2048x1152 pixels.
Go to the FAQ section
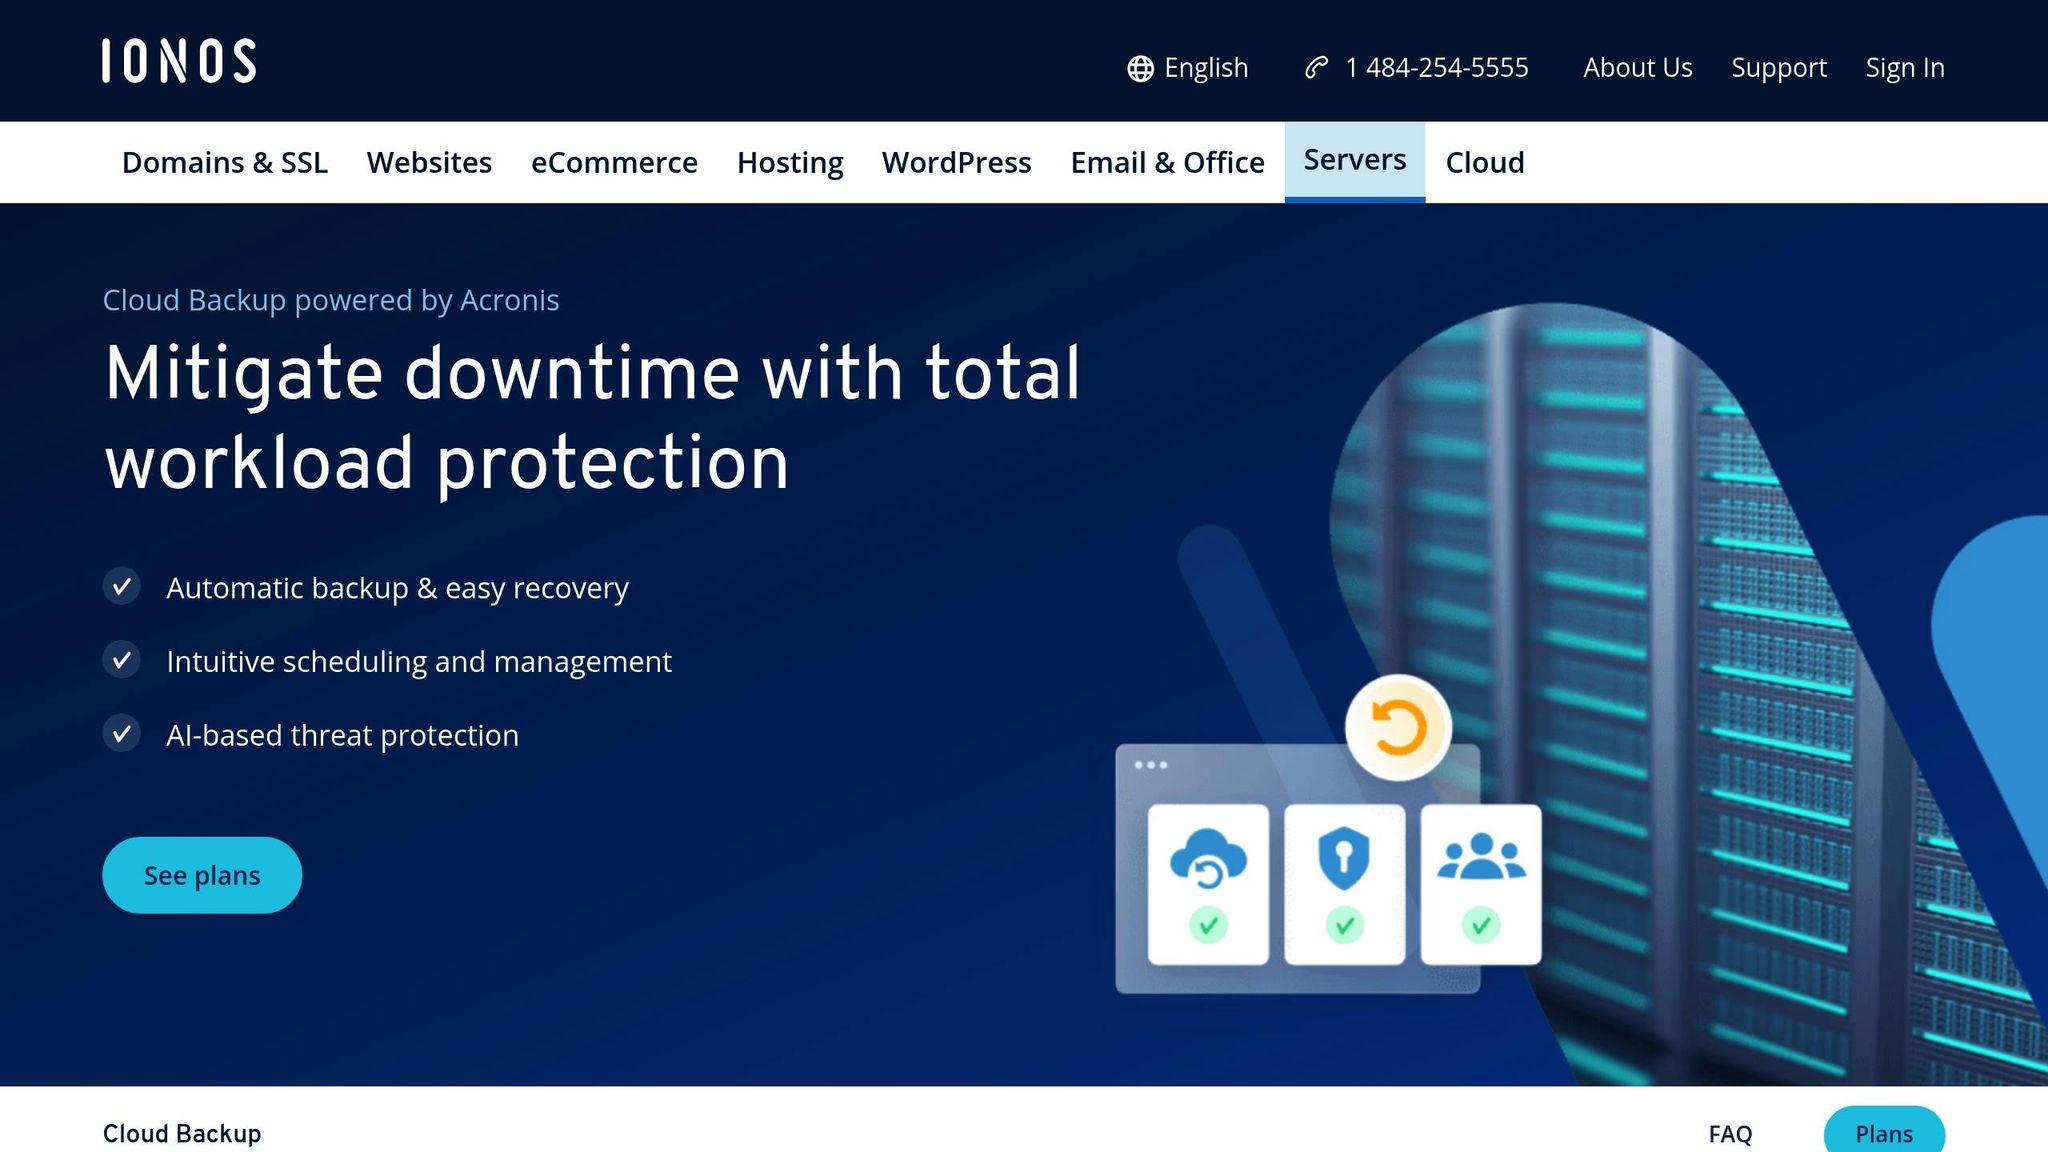(1729, 1133)
